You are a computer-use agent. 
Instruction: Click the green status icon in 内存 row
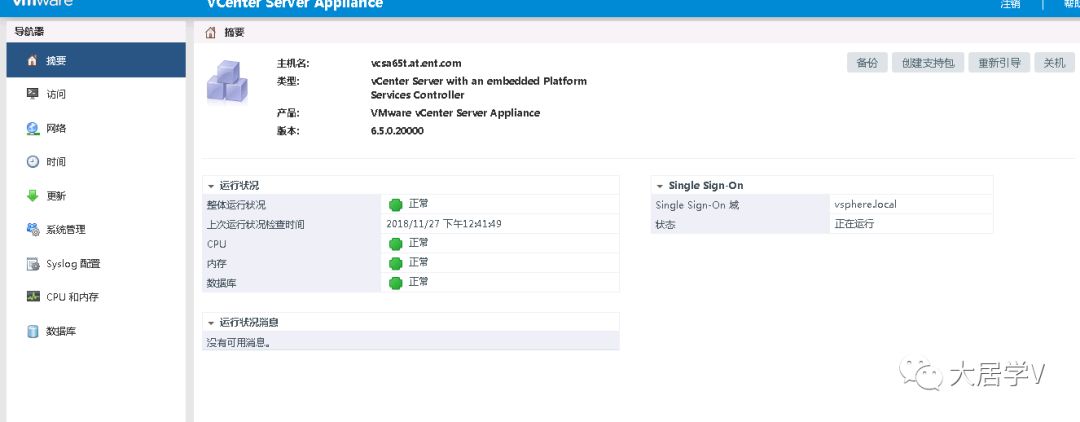(395, 263)
